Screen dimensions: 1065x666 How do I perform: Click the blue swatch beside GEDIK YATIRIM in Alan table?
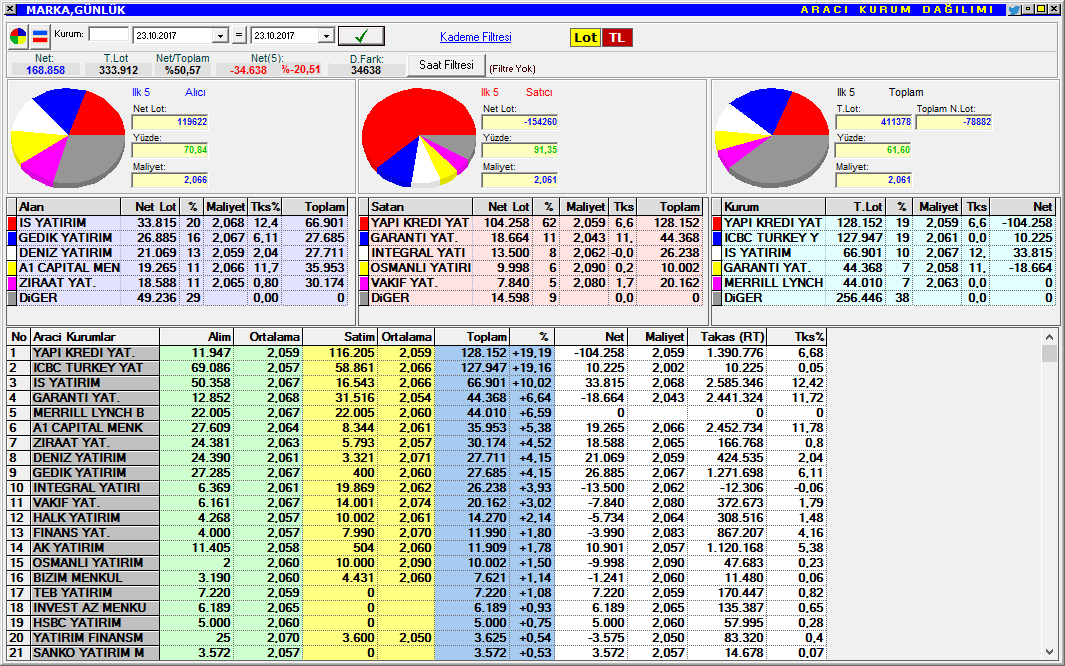coord(12,238)
